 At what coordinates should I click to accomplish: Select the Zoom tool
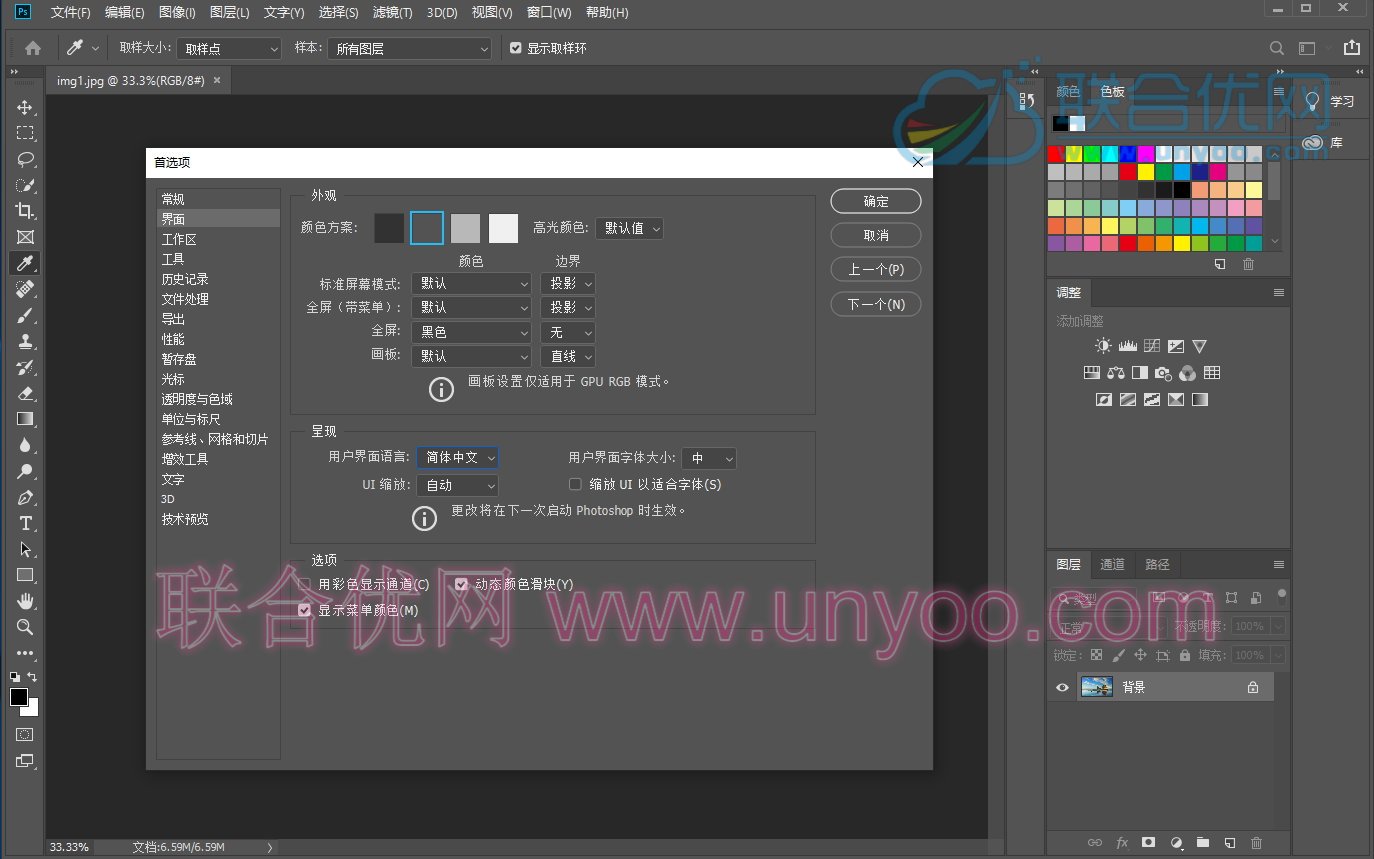[x=25, y=627]
